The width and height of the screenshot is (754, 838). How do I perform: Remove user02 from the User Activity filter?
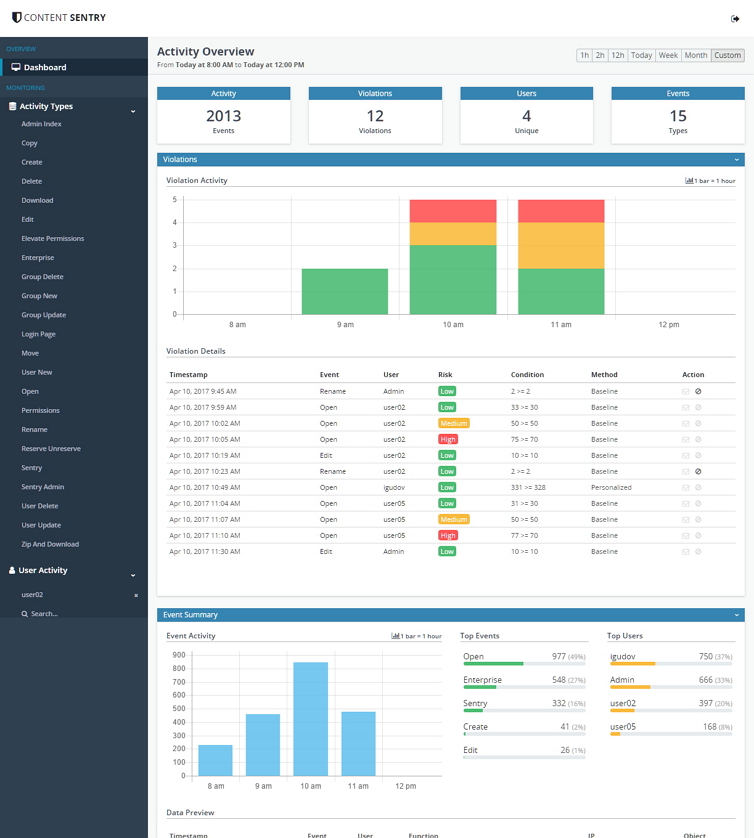coord(136,595)
